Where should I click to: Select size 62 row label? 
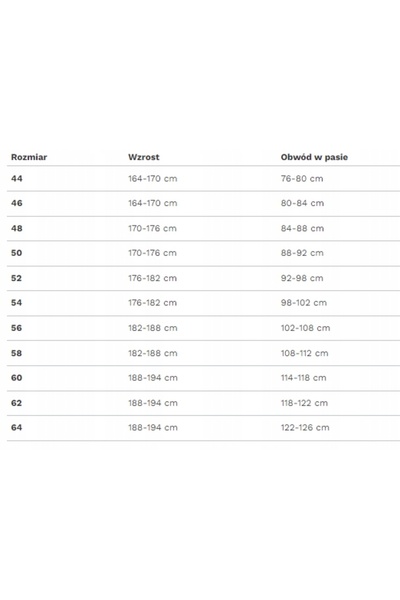click(16, 403)
